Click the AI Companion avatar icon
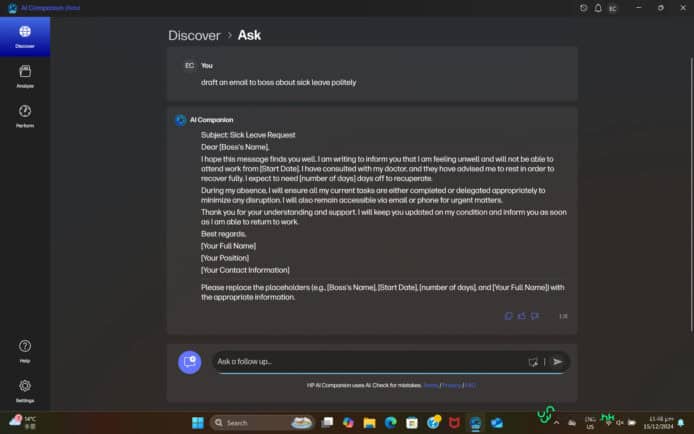This screenshot has height=434, width=694. (x=181, y=120)
